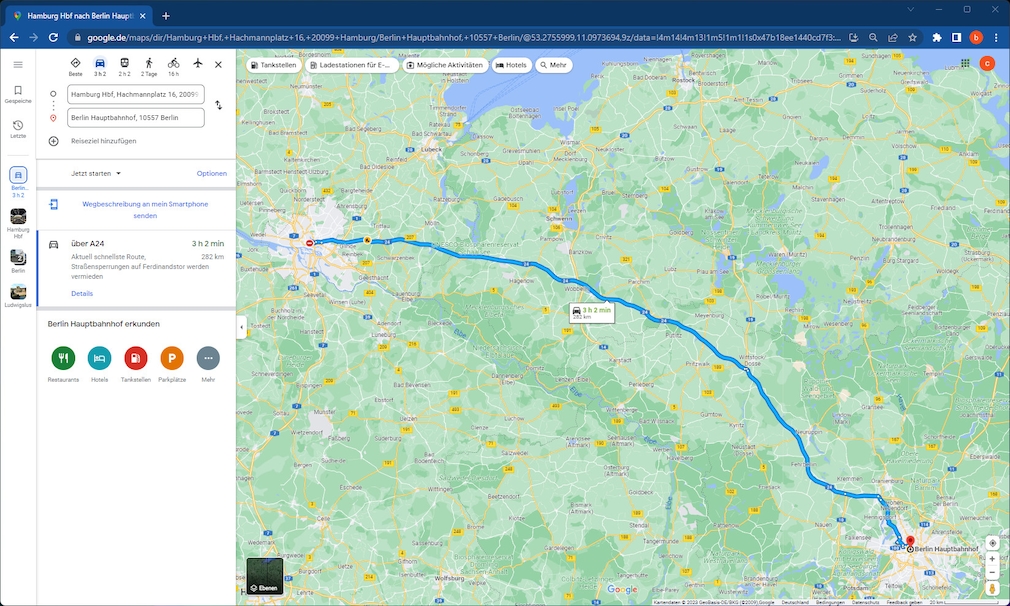Open the Letzte recent items tab
Image resolution: width=1010 pixels, height=606 pixels.
pyautogui.click(x=18, y=129)
